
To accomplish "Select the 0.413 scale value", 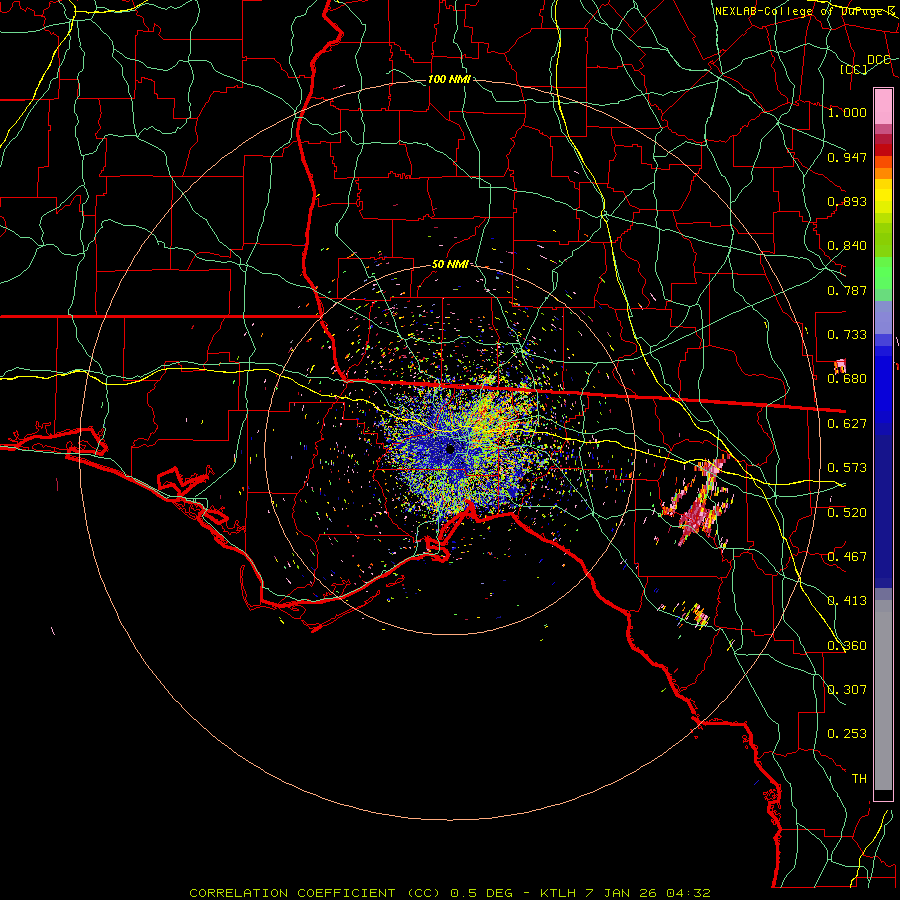I will 847,601.
